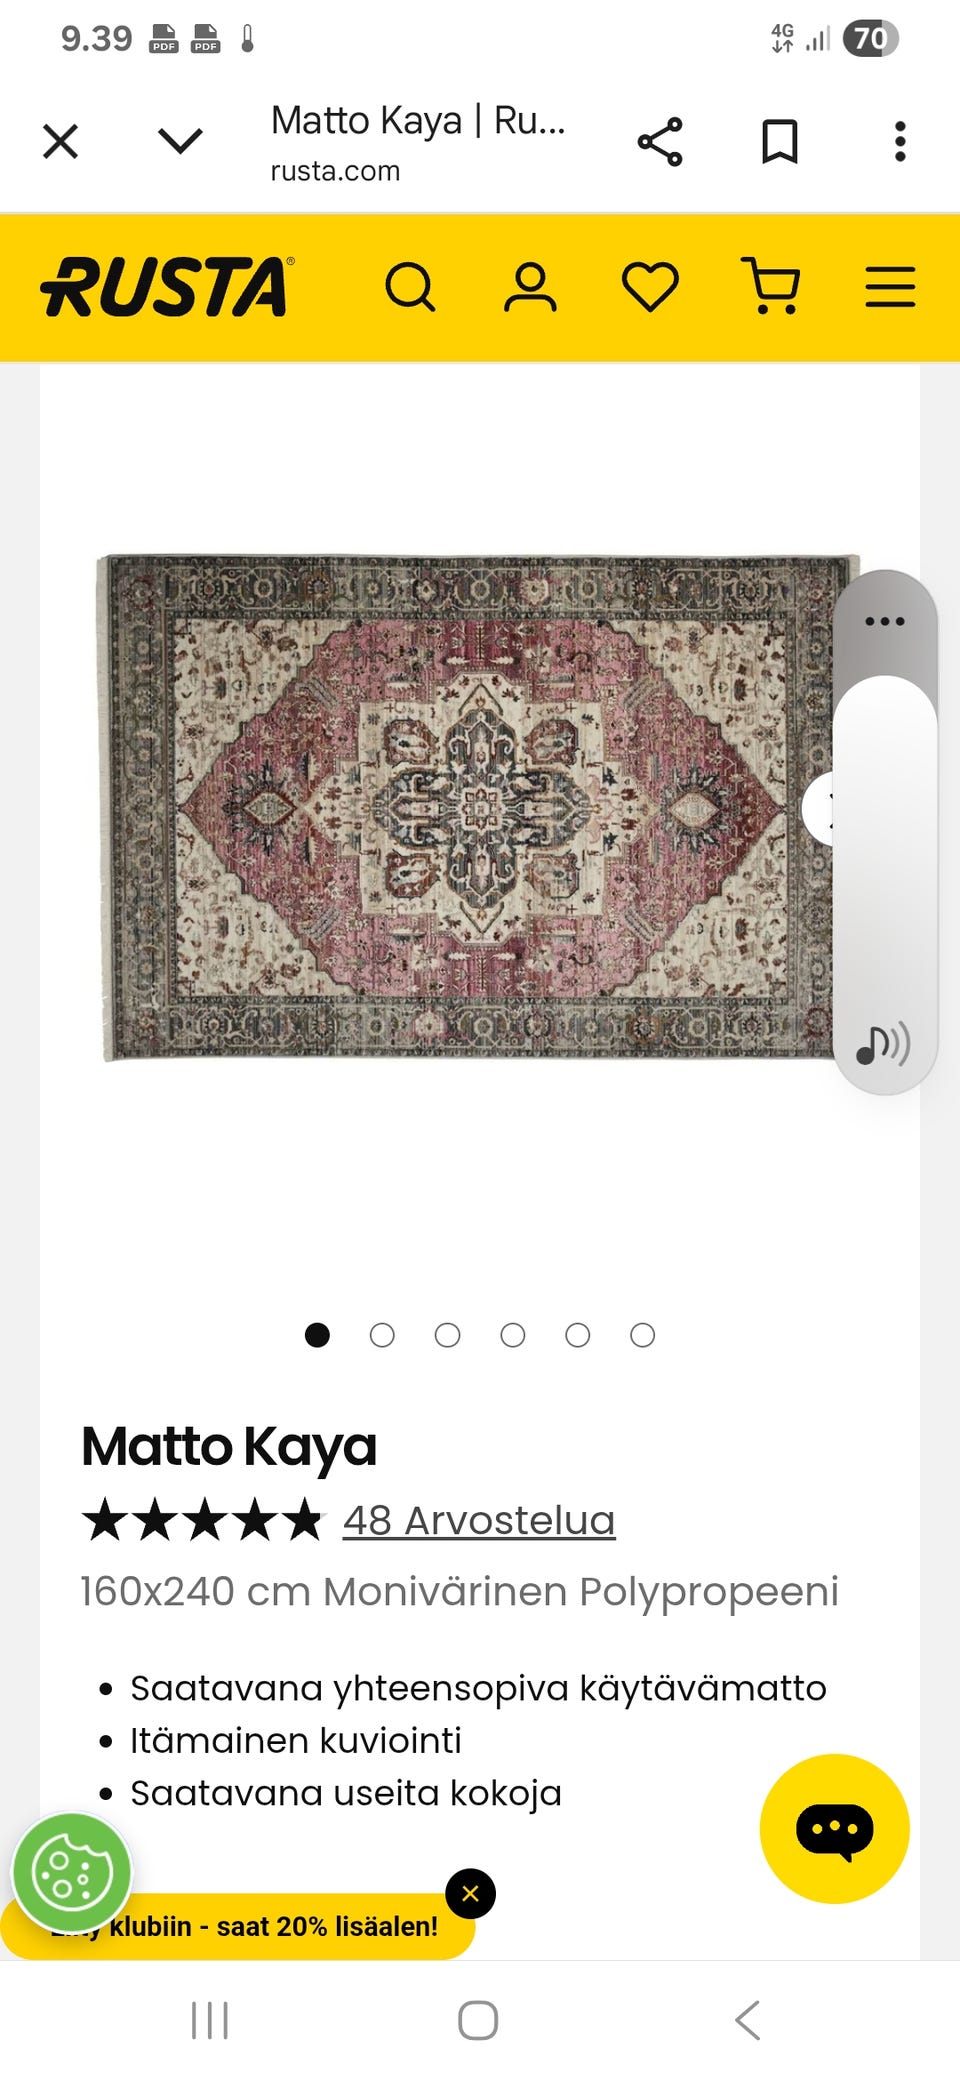
Task: Tap the media volume slider
Action: tap(885, 860)
